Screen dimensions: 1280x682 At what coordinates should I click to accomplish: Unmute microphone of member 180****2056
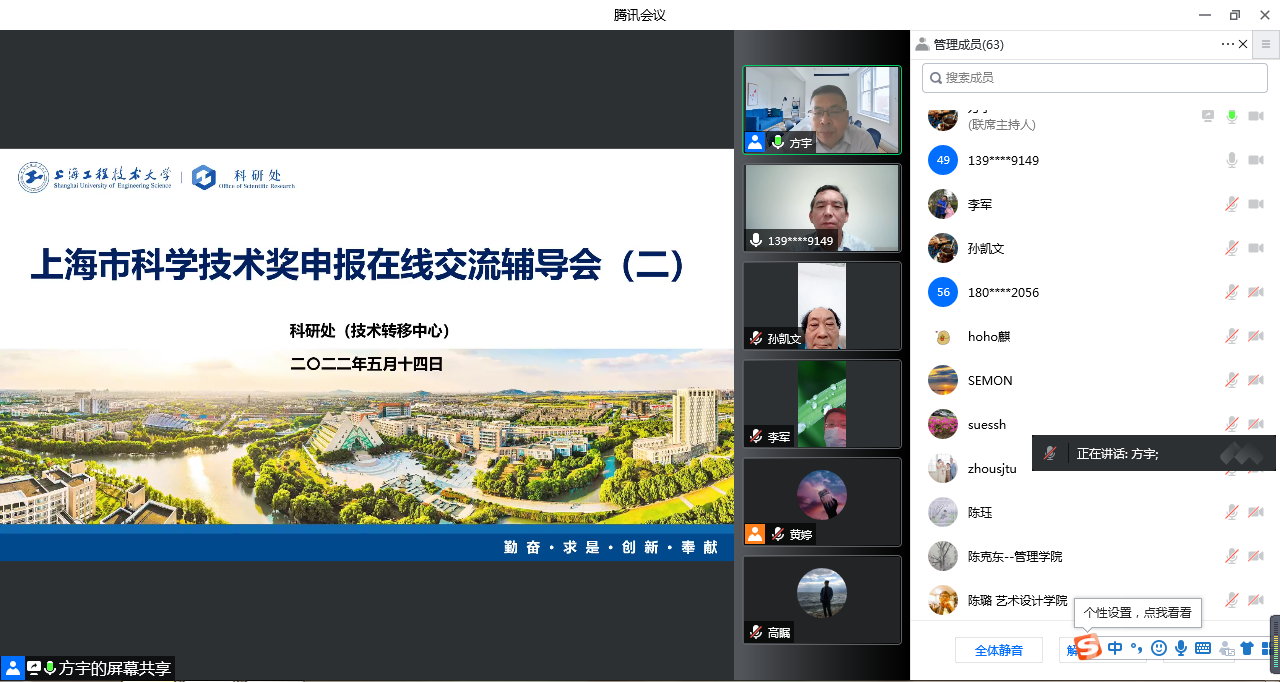(x=1232, y=292)
